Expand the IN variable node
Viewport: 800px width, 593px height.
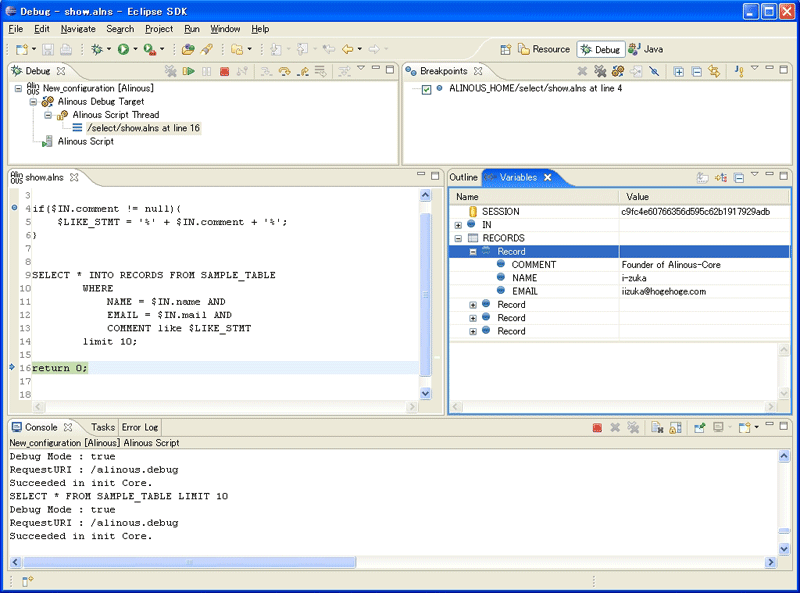pos(458,225)
